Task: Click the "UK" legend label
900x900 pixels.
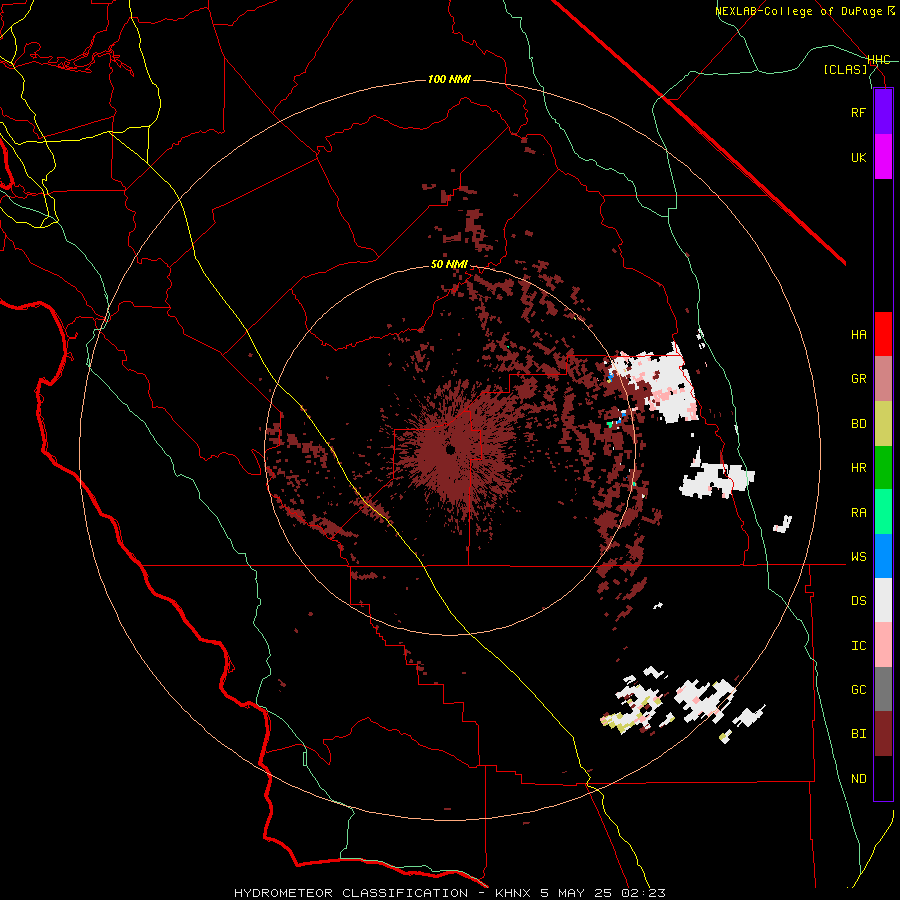Action: point(858,157)
